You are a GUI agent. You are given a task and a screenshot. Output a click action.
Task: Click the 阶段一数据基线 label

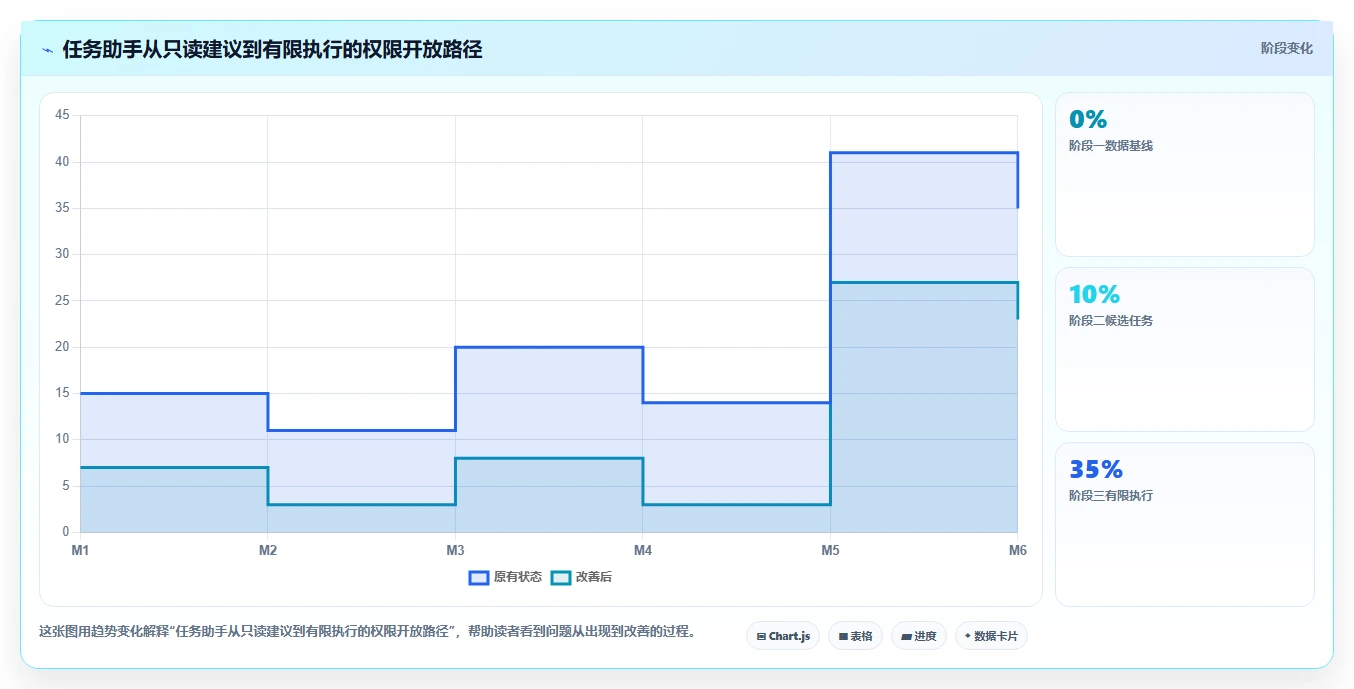[x=1111, y=146]
